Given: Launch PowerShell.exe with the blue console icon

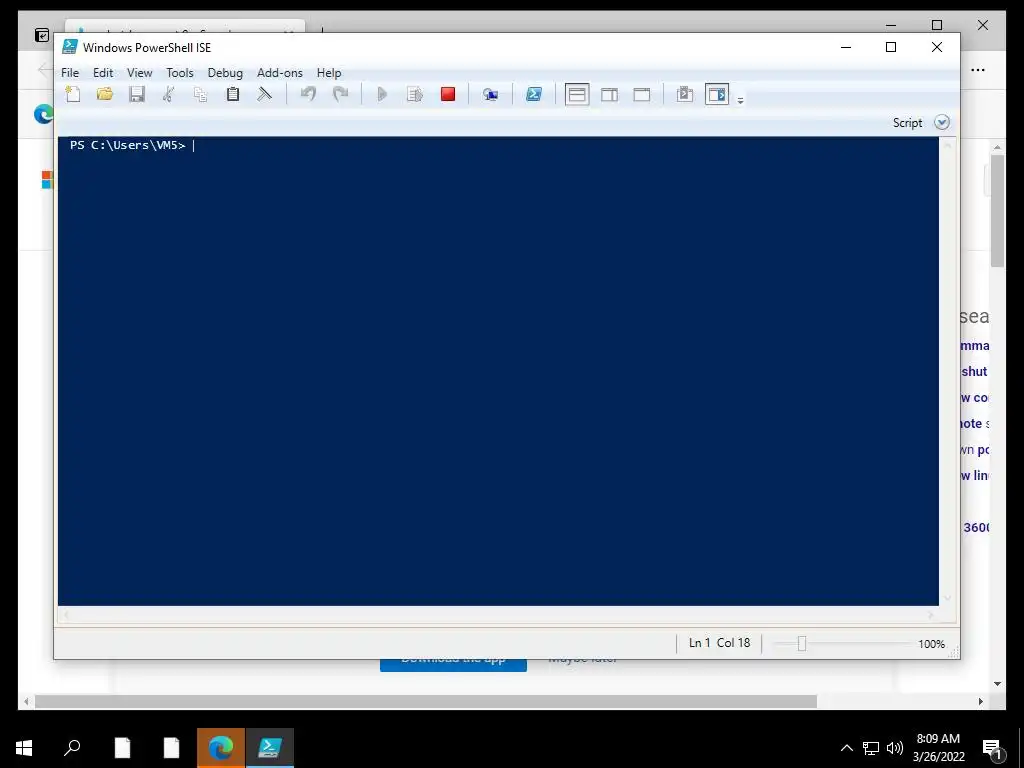Looking at the screenshot, I should tap(534, 94).
